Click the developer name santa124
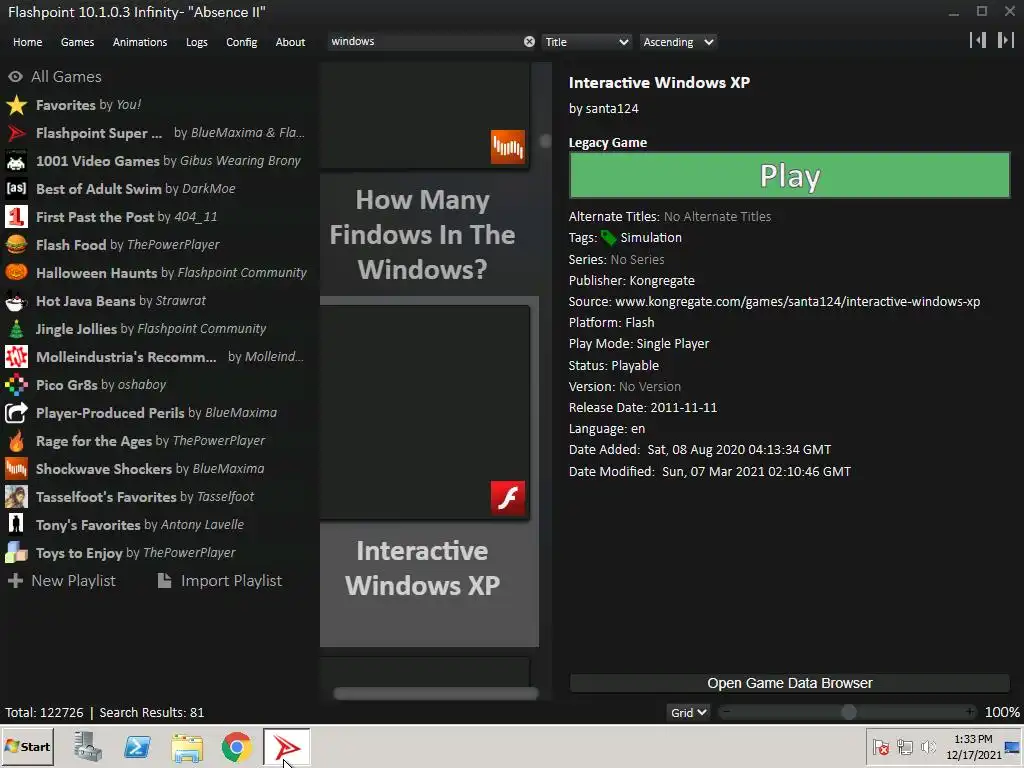The image size is (1024, 768). [x=612, y=108]
